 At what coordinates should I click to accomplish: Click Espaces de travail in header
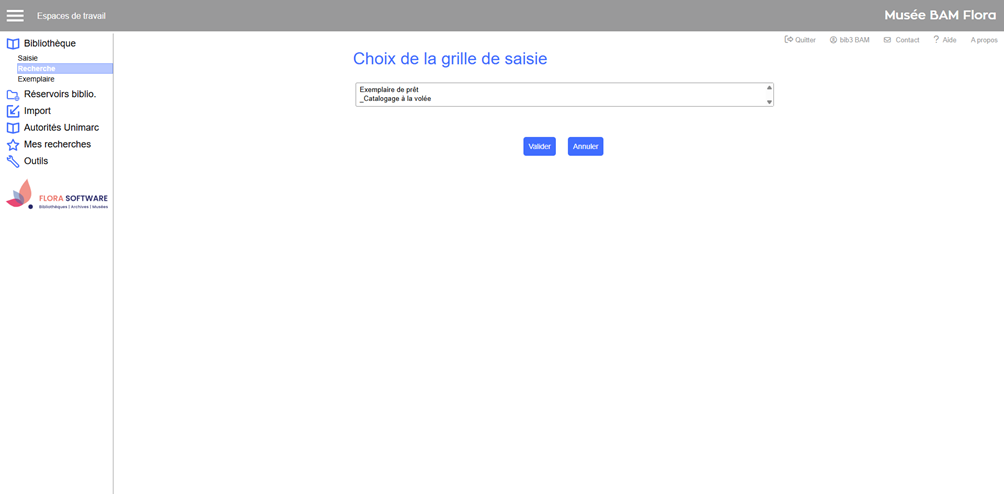71,15
